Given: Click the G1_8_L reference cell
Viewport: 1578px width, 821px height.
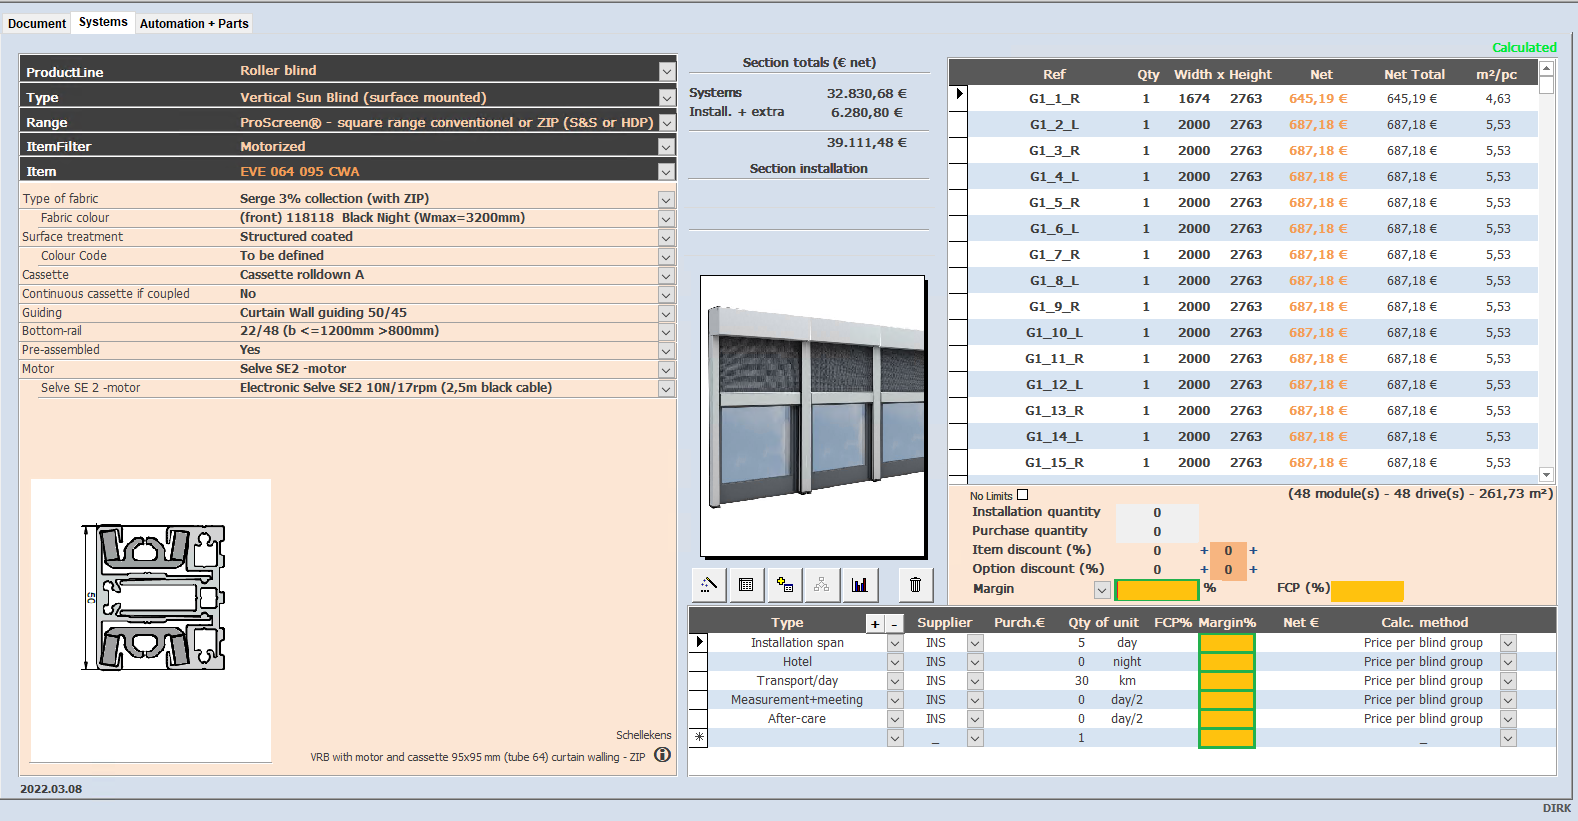Looking at the screenshot, I should pos(1054,281).
